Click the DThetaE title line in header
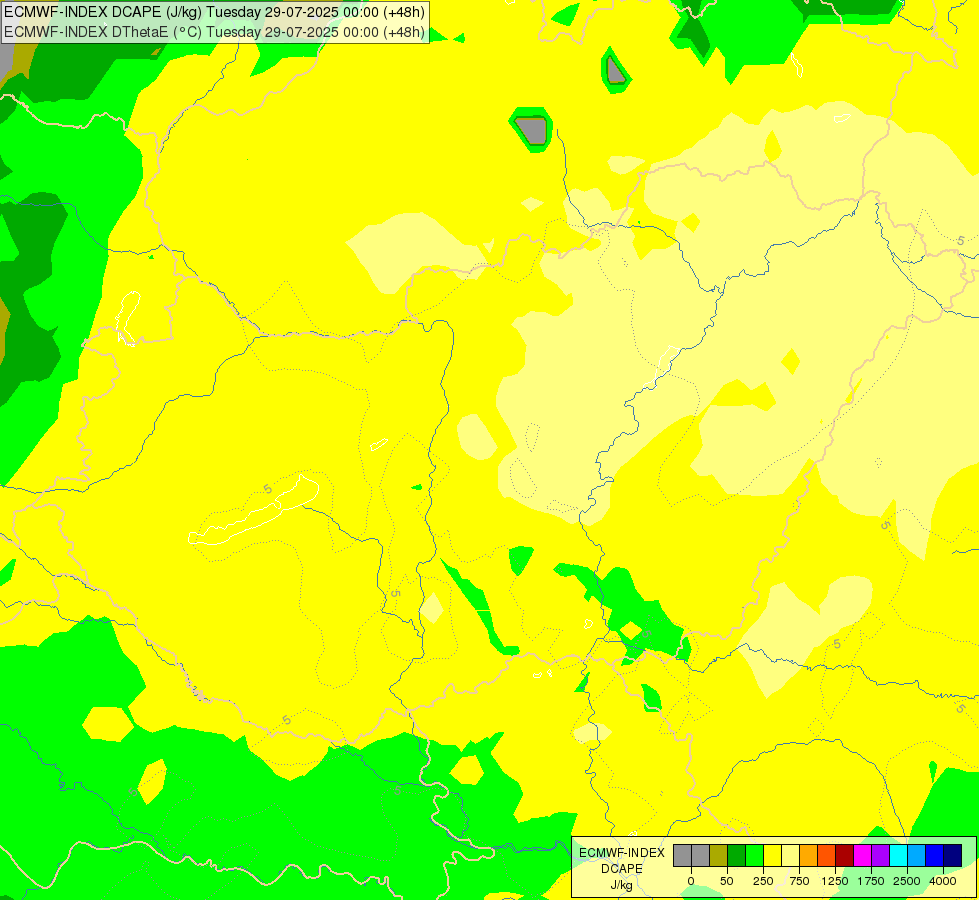Screen dimensions: 979x900 click(x=214, y=32)
